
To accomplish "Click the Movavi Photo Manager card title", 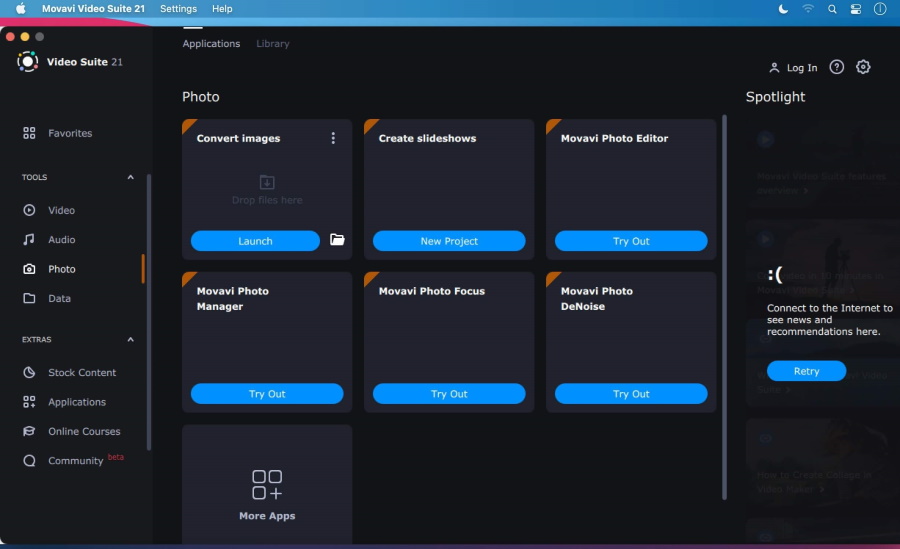I will 232,299.
